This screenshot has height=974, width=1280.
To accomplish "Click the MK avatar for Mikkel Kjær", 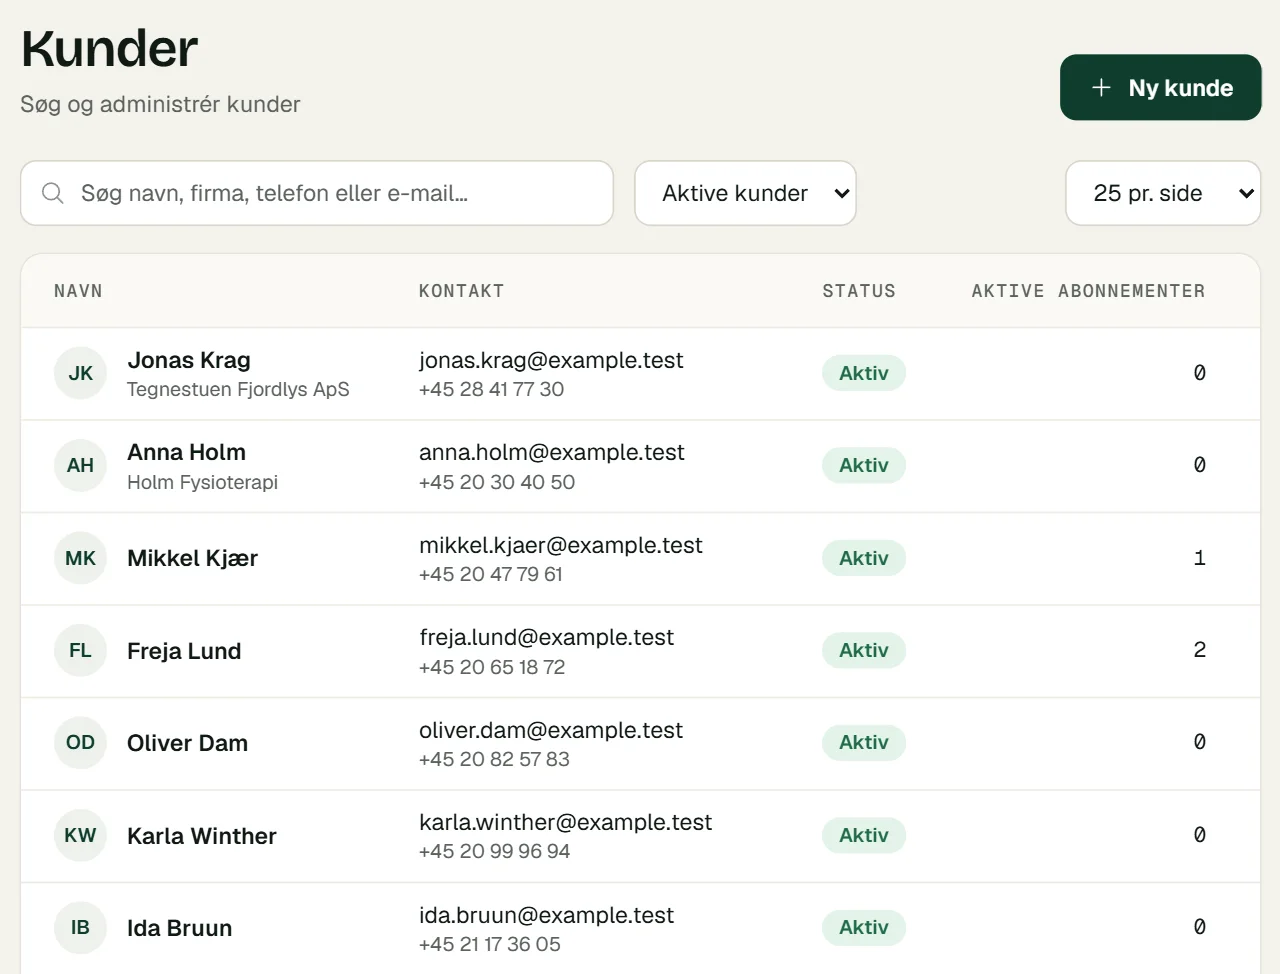I will [80, 558].
